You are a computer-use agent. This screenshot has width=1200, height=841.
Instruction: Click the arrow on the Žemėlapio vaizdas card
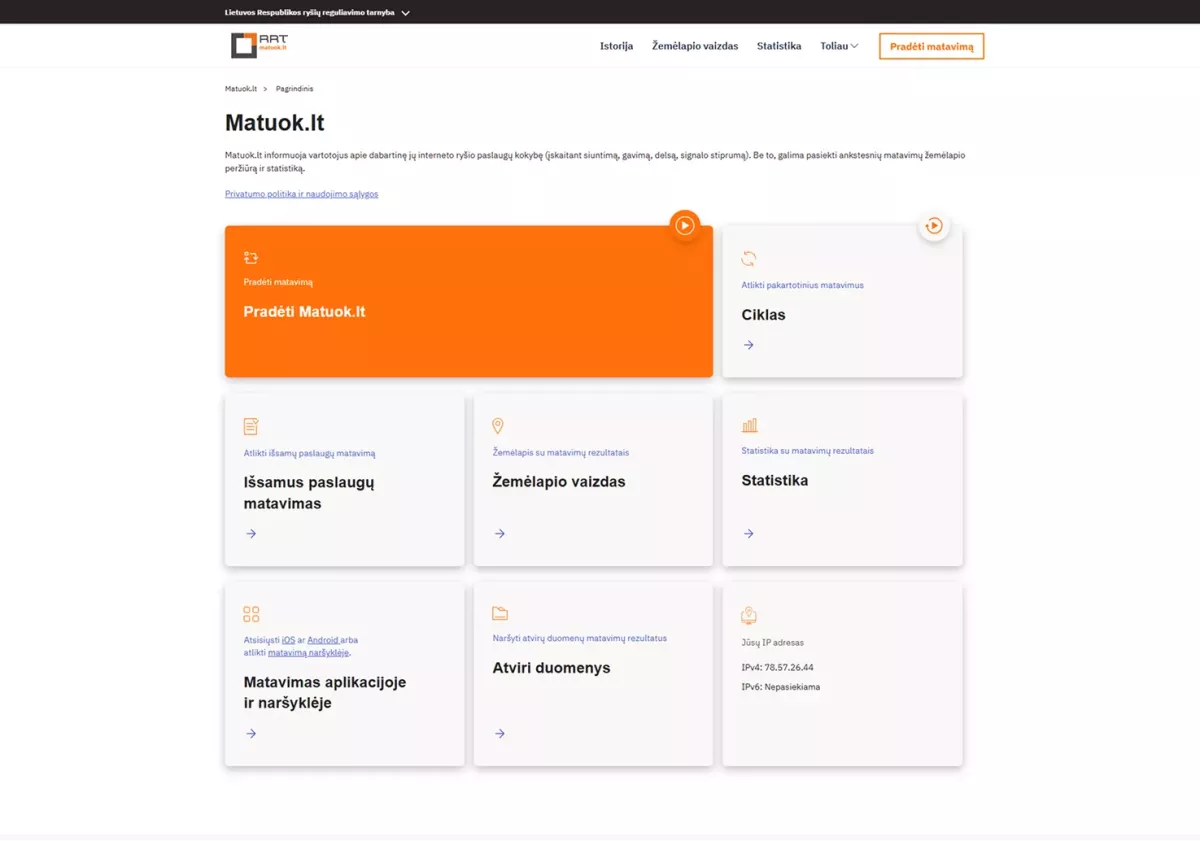click(x=500, y=534)
